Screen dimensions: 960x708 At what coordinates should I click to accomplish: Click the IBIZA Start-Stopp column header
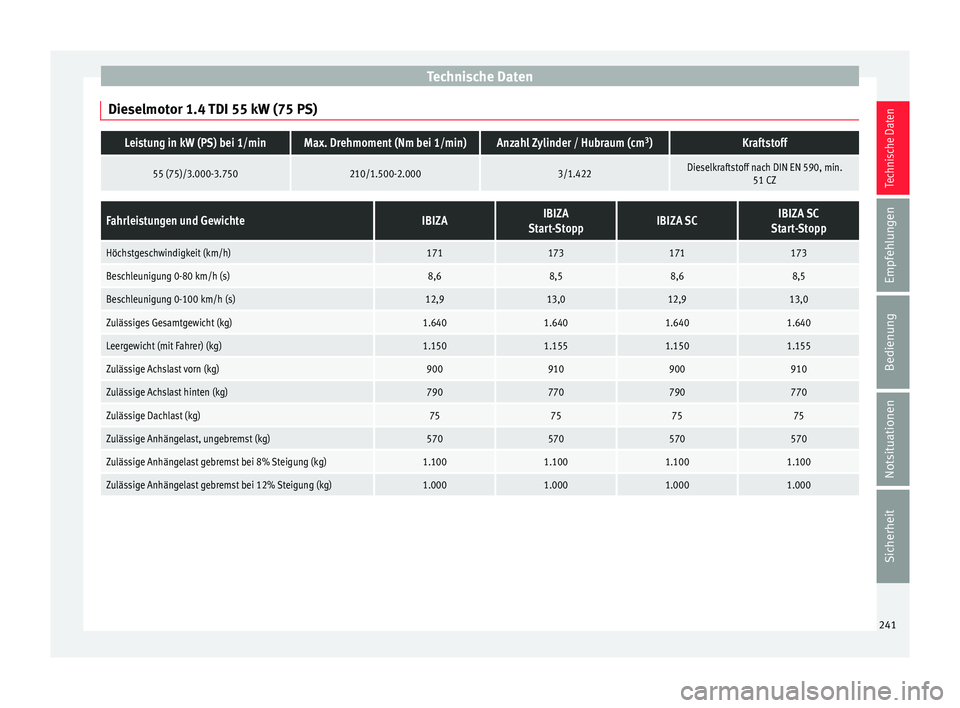pyautogui.click(x=556, y=220)
